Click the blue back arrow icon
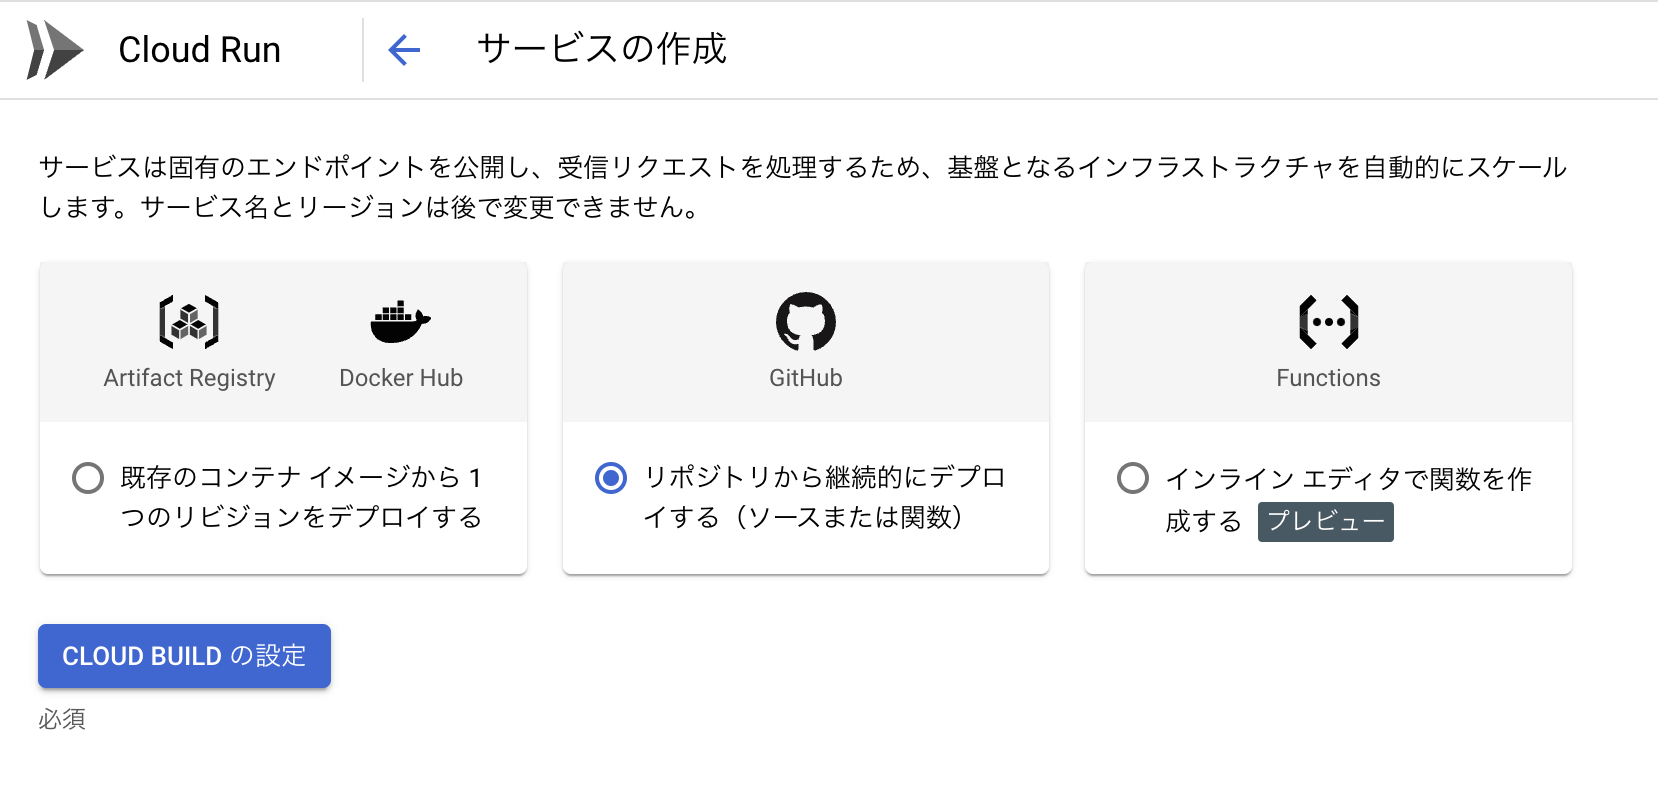This screenshot has width=1658, height=787. pyautogui.click(x=404, y=48)
